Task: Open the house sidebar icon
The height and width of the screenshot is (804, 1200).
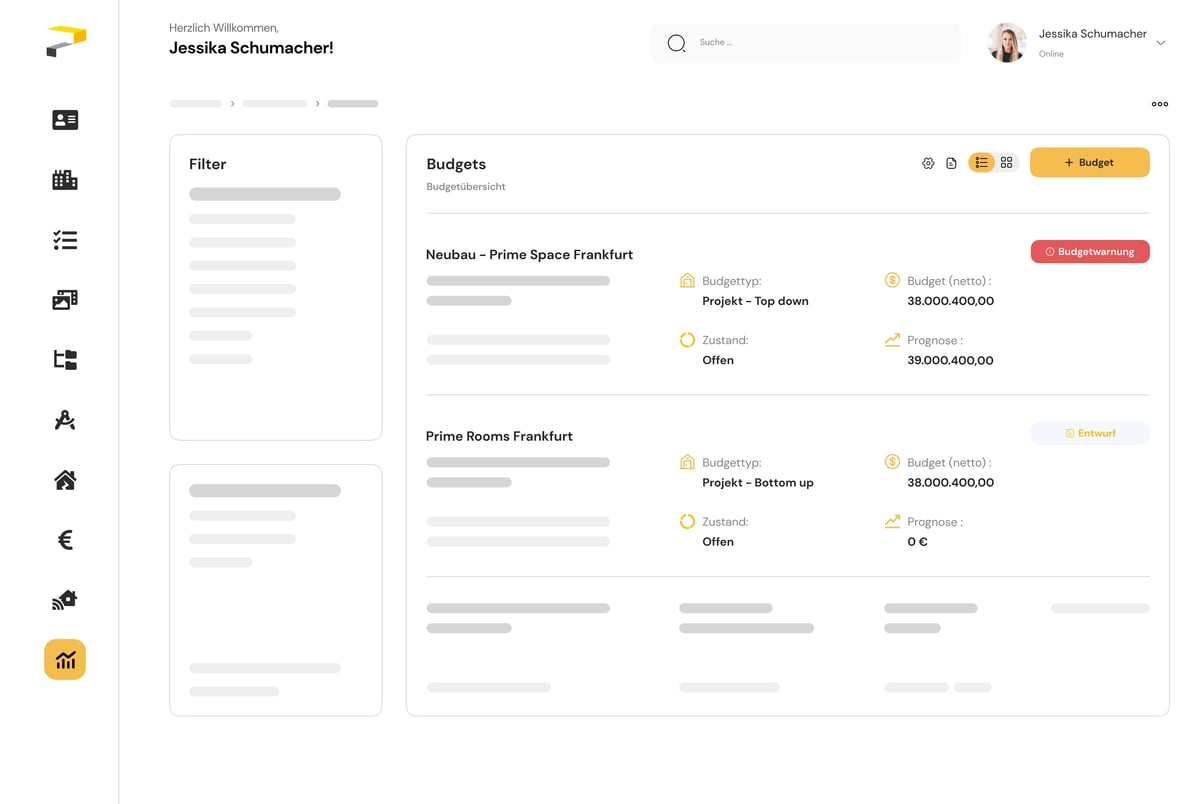Action: tap(65, 480)
